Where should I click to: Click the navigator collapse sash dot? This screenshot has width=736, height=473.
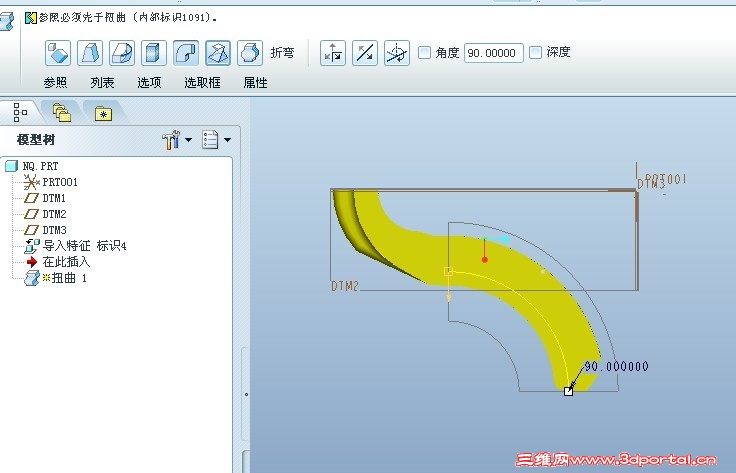[x=246, y=394]
